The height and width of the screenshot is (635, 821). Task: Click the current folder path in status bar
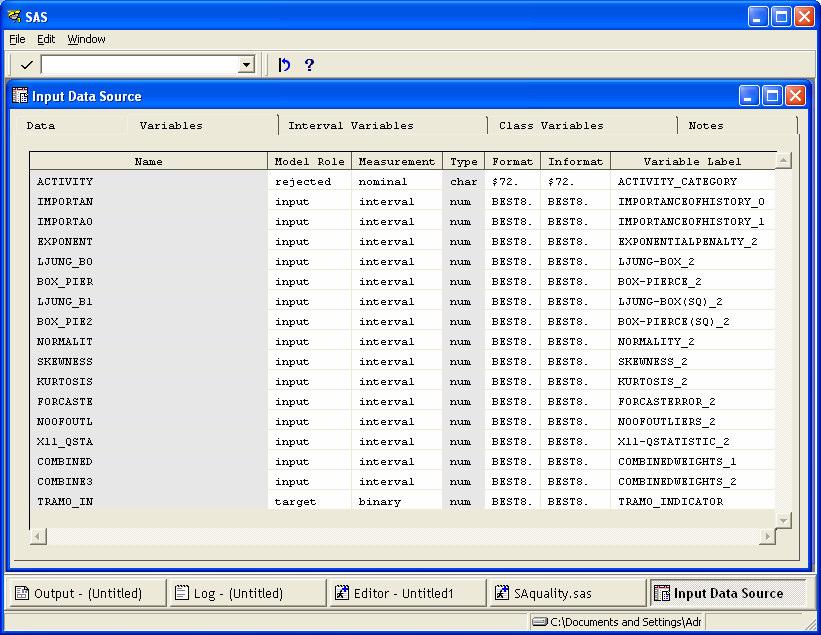click(x=625, y=622)
